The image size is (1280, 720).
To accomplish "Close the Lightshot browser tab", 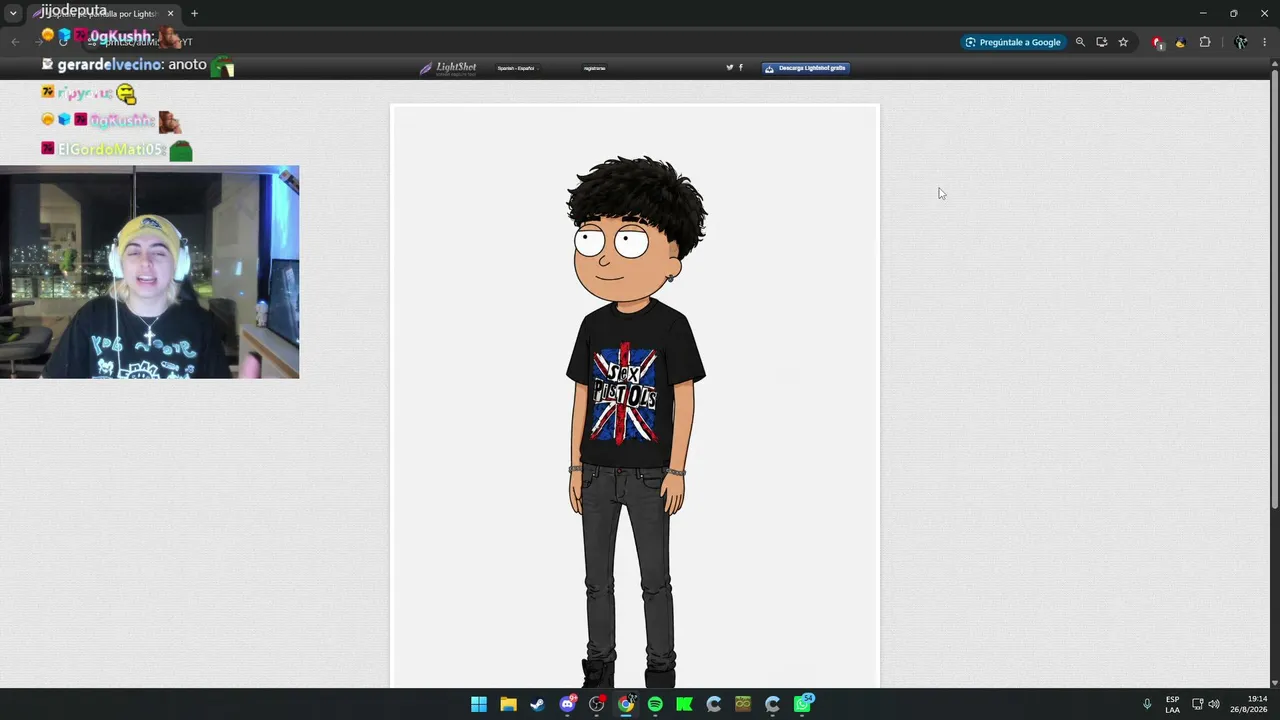I will 170,13.
